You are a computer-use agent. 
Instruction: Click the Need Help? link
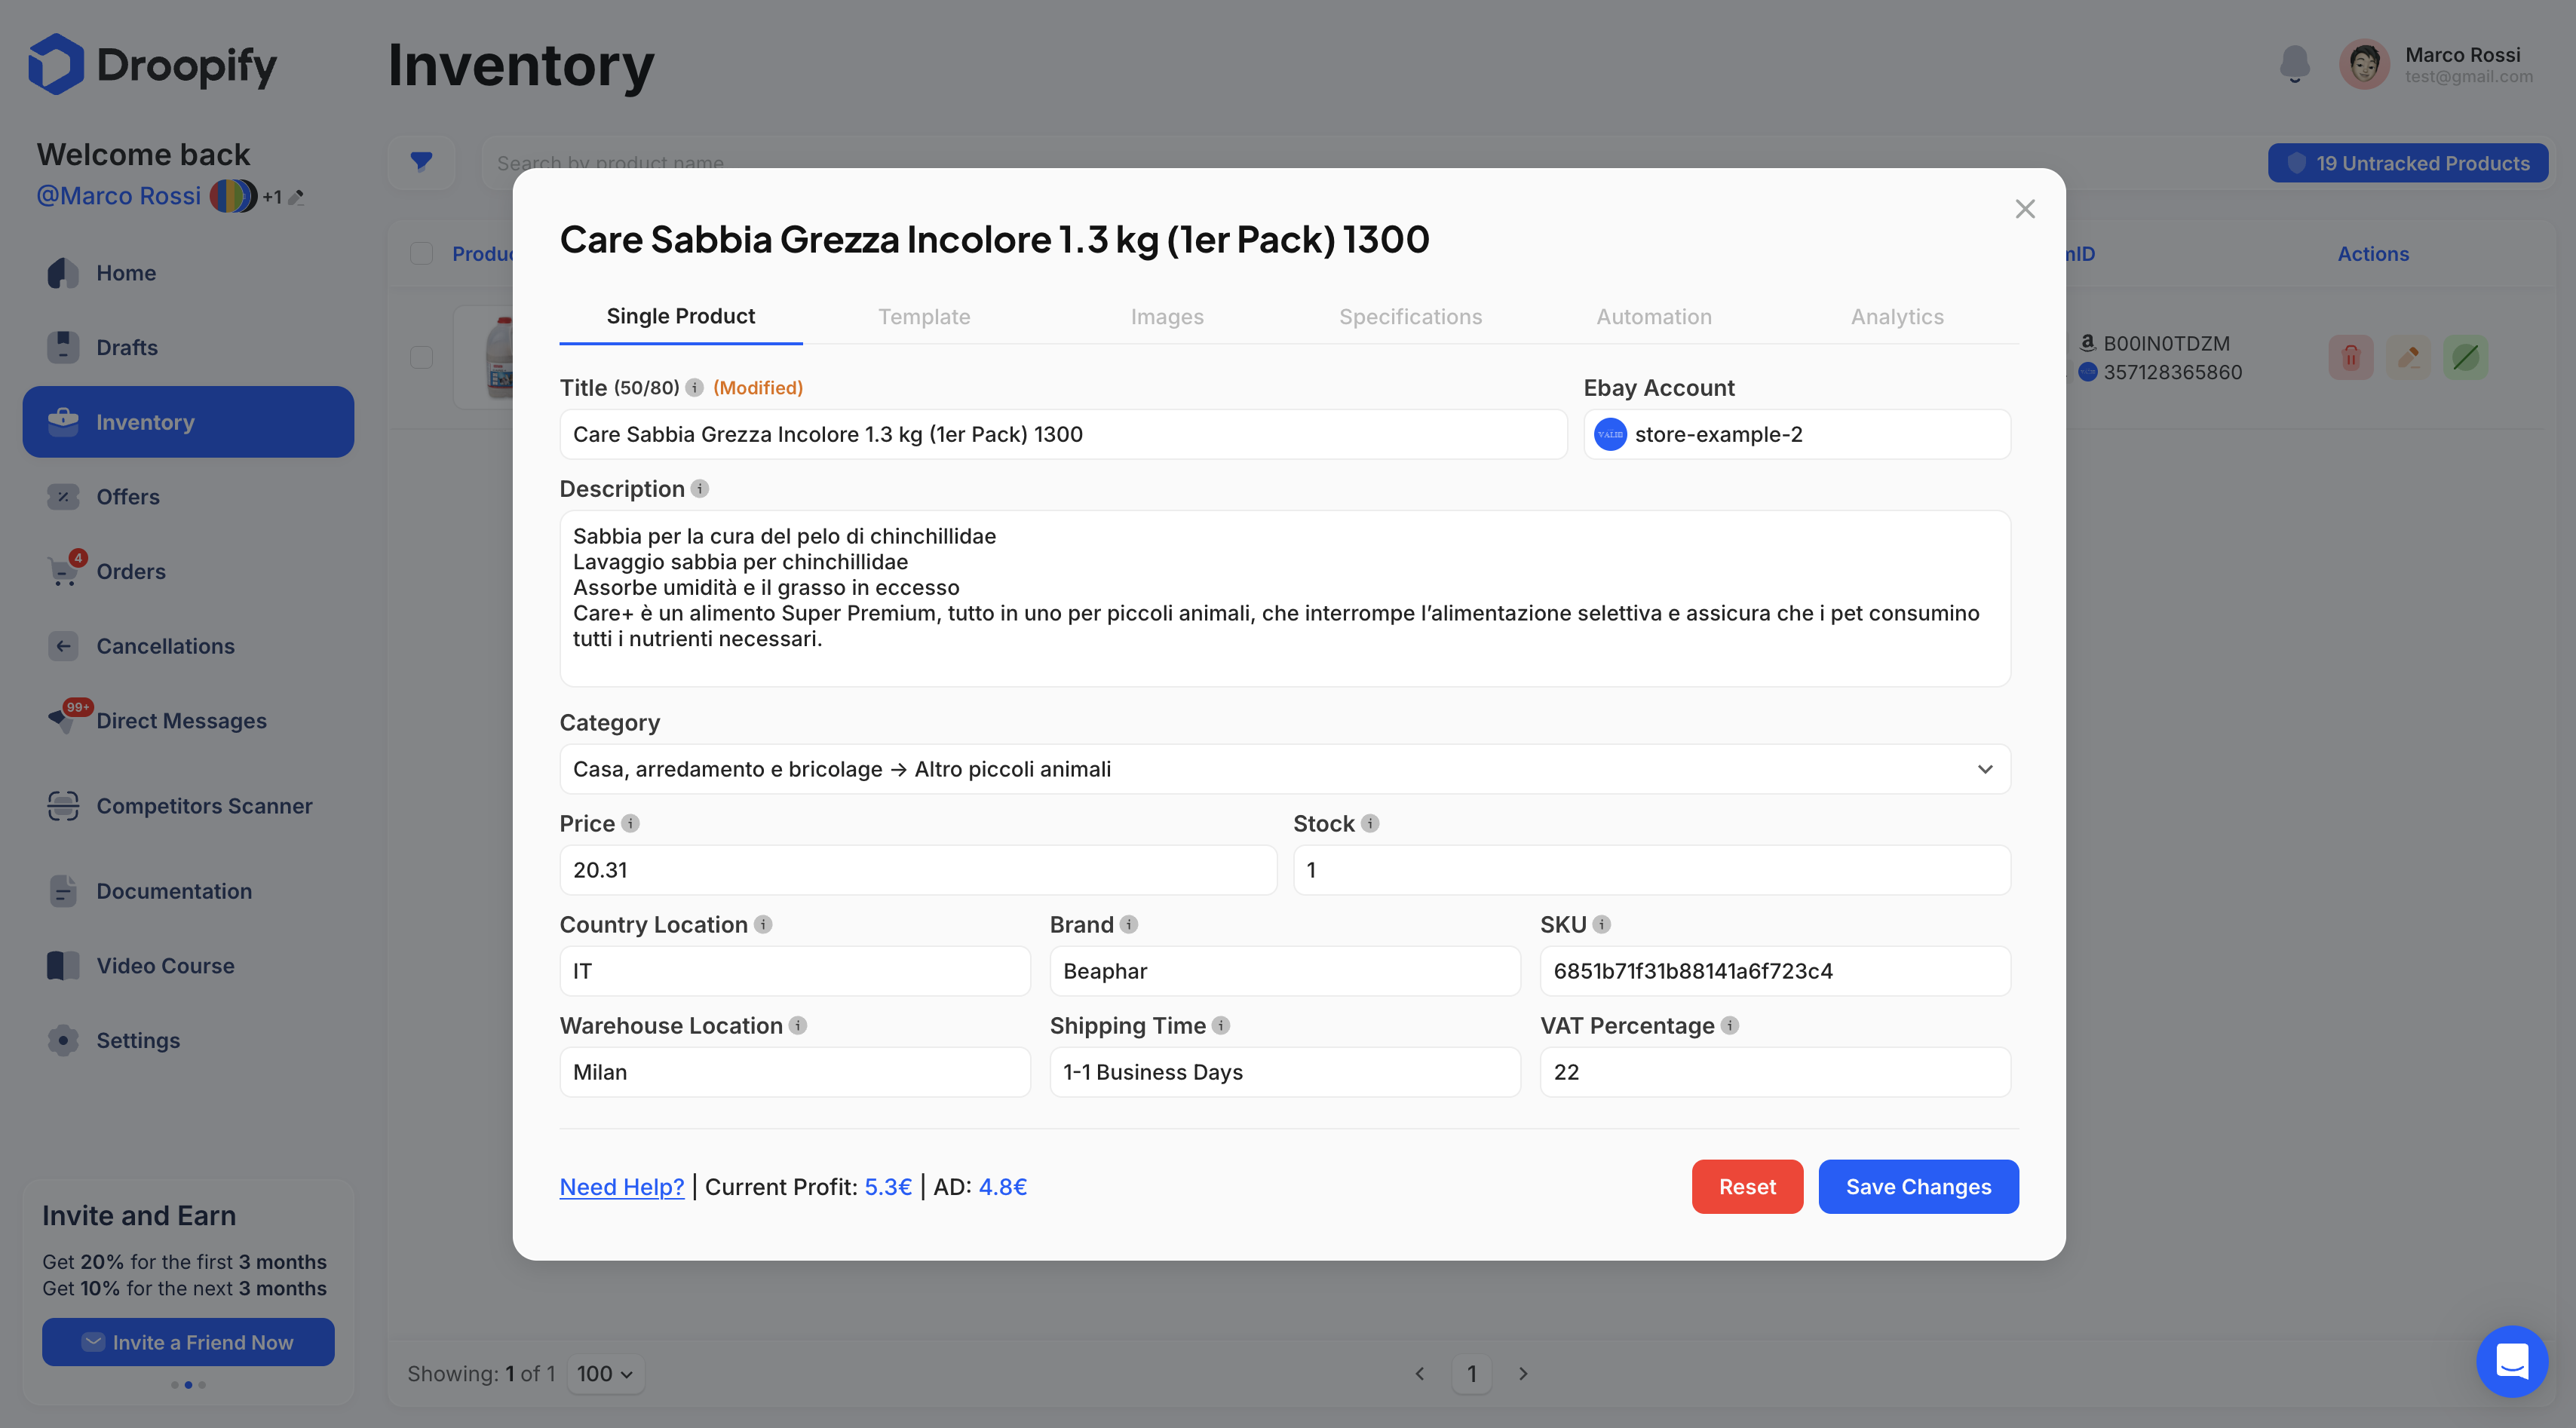click(x=622, y=1187)
